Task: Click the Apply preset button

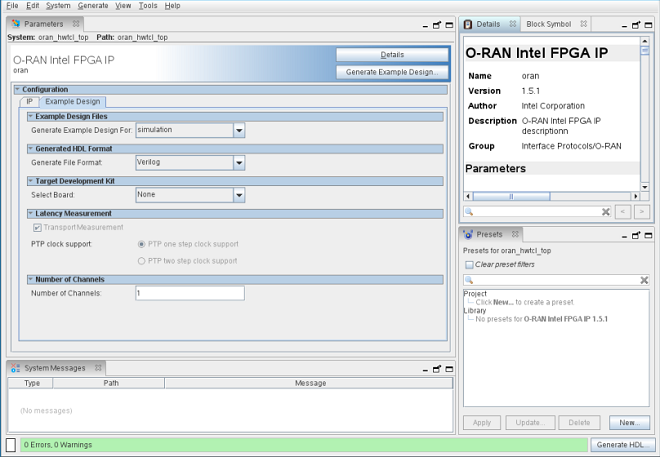Action: coord(482,422)
